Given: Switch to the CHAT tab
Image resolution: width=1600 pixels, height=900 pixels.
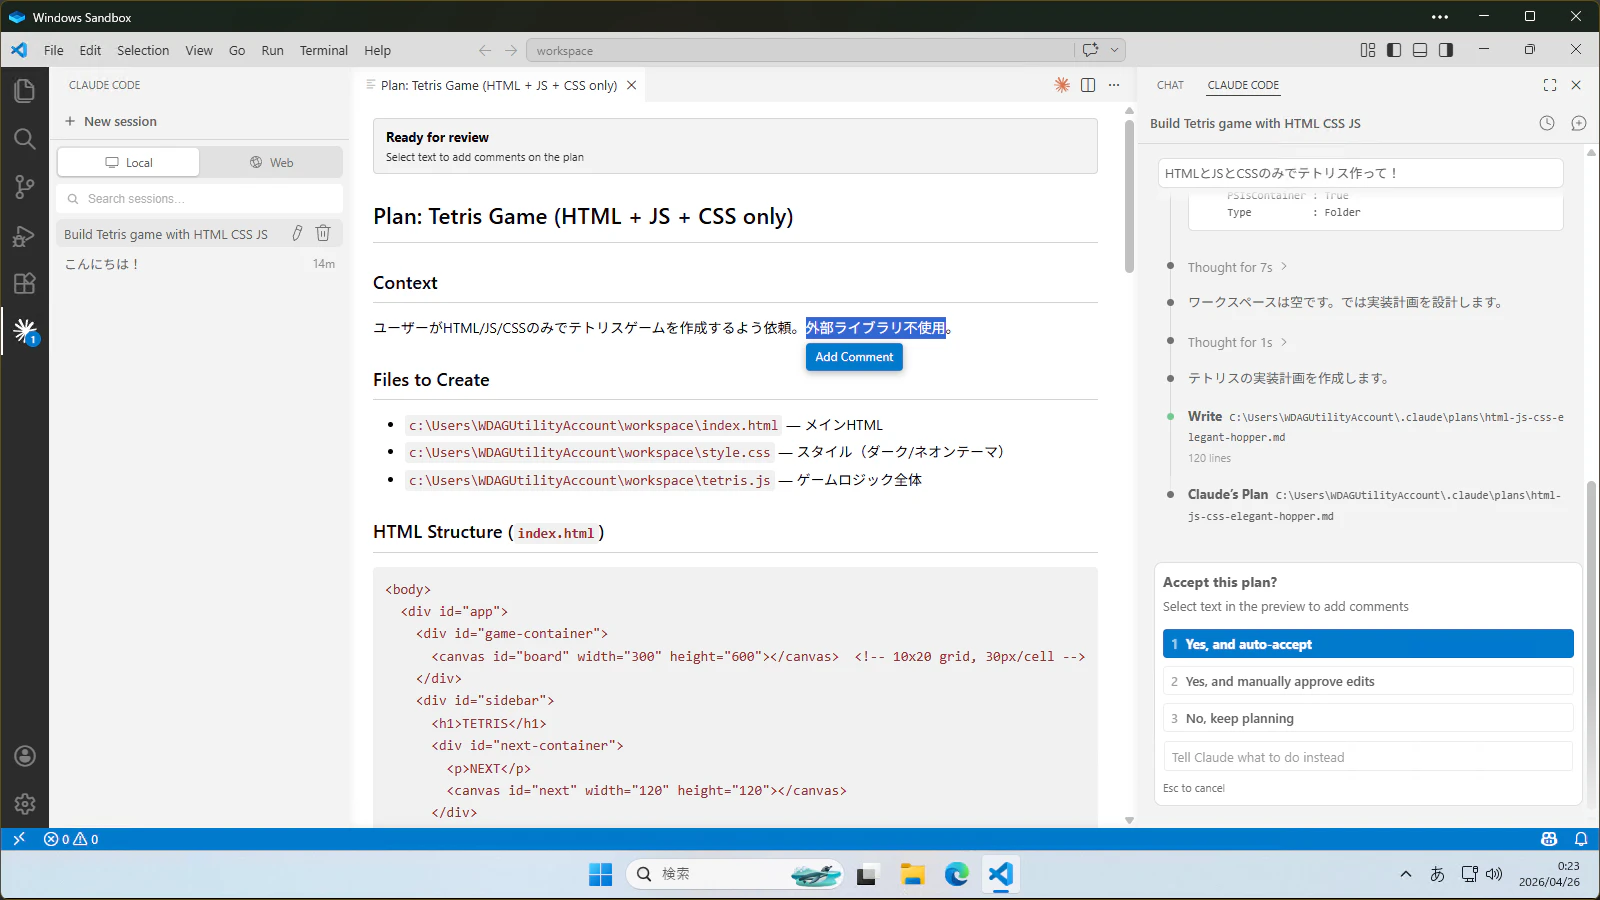Looking at the screenshot, I should pos(1170,85).
